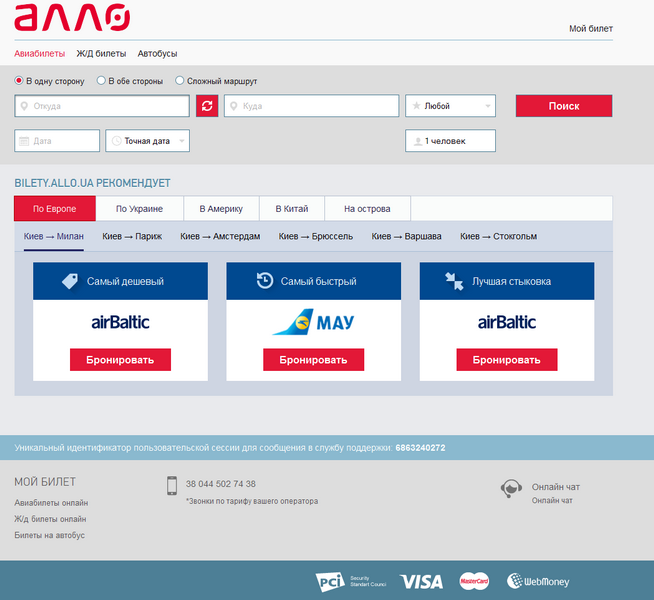Open the Авиабилеты онлайн footer link
The height and width of the screenshot is (600, 654).
tap(51, 503)
